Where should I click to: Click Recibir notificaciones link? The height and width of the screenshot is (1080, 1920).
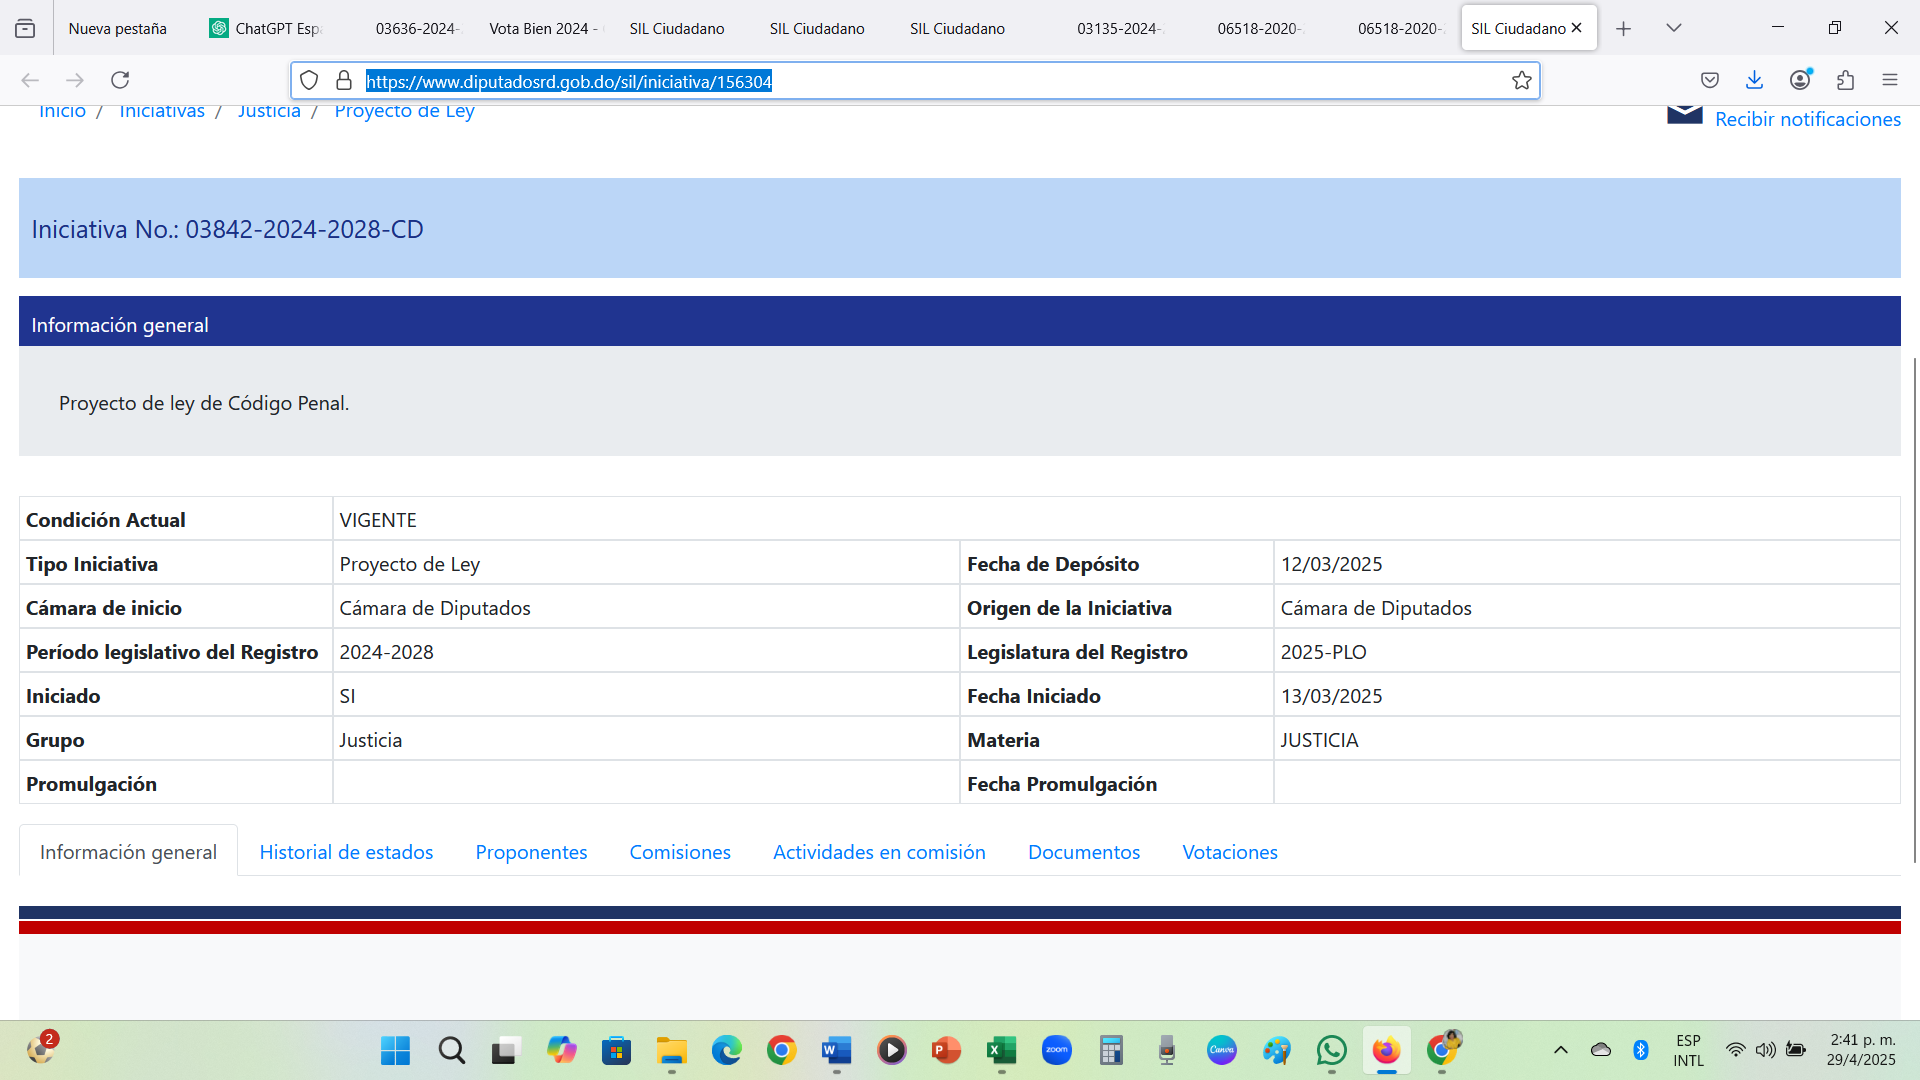coord(1807,119)
